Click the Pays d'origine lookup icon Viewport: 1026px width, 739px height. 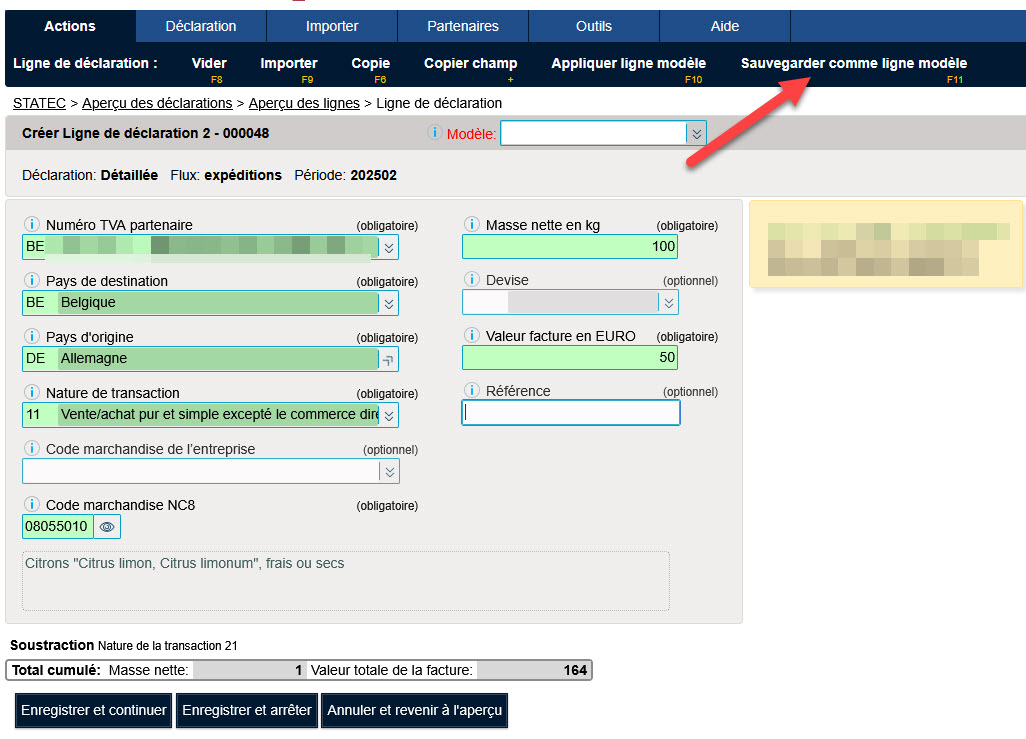389,359
